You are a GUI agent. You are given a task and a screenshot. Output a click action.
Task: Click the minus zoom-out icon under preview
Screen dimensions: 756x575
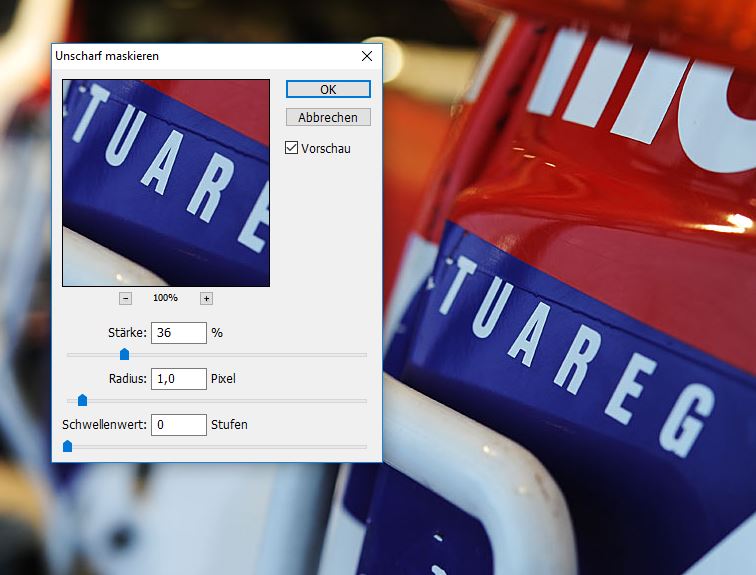tap(125, 298)
